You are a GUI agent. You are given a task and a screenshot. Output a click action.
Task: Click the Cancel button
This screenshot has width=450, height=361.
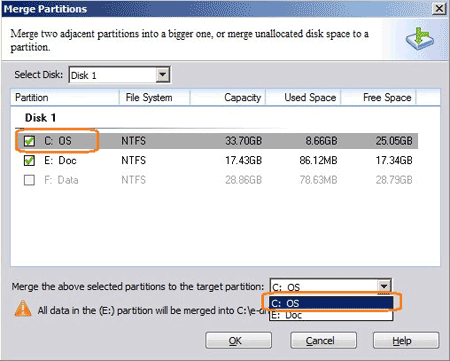pyautogui.click(x=323, y=341)
